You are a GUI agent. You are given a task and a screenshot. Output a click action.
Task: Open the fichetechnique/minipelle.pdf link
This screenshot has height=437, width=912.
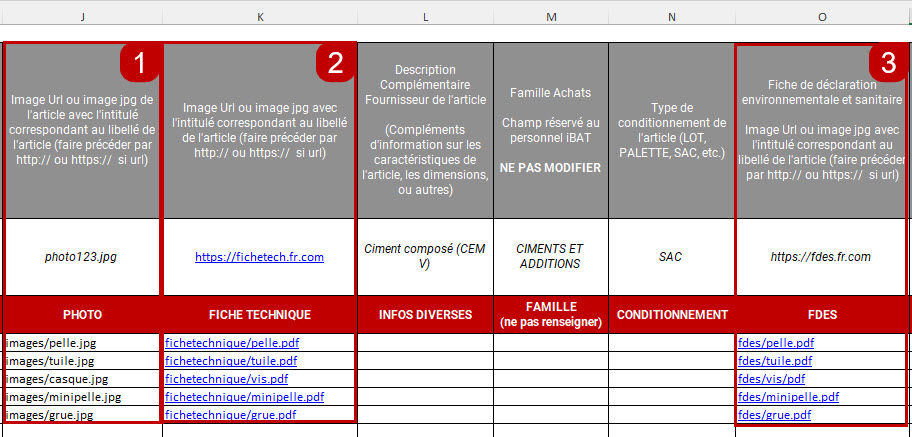pos(244,397)
